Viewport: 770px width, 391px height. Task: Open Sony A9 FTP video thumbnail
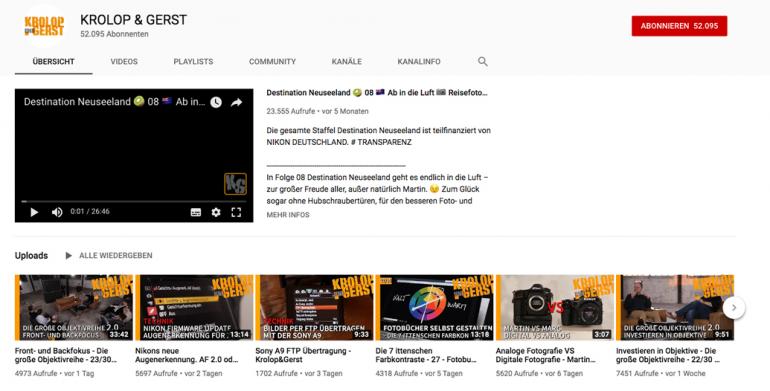tap(314, 307)
